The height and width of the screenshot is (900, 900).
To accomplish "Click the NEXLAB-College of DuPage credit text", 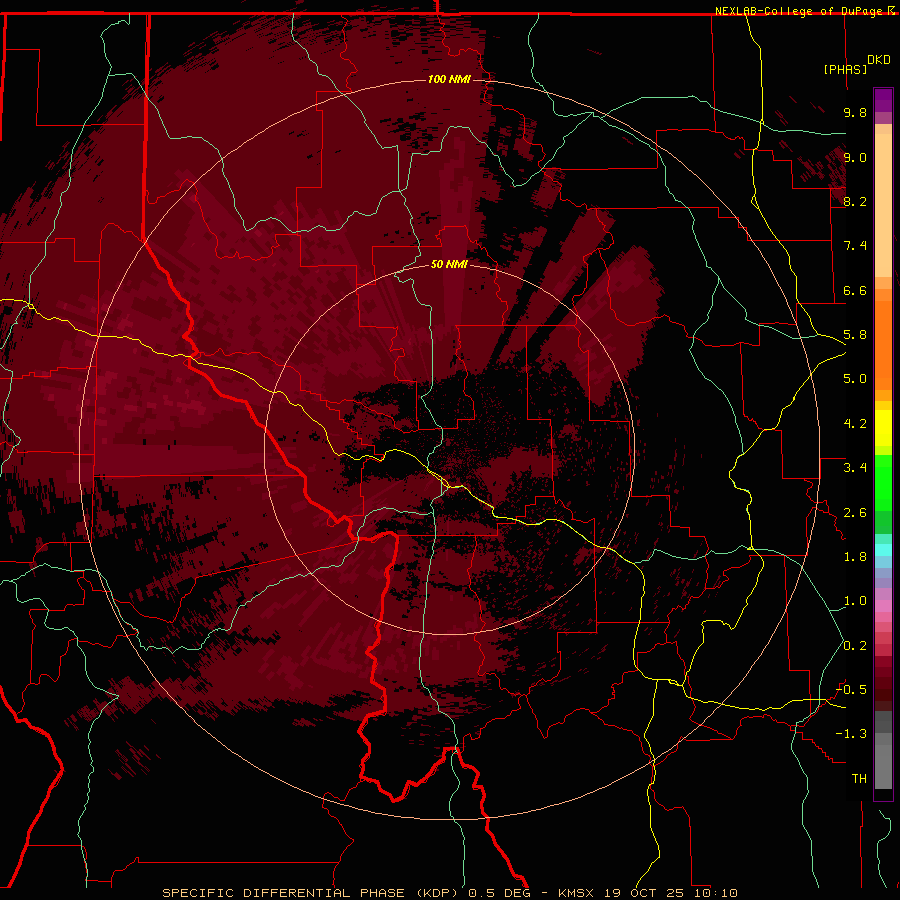I will point(801,11).
